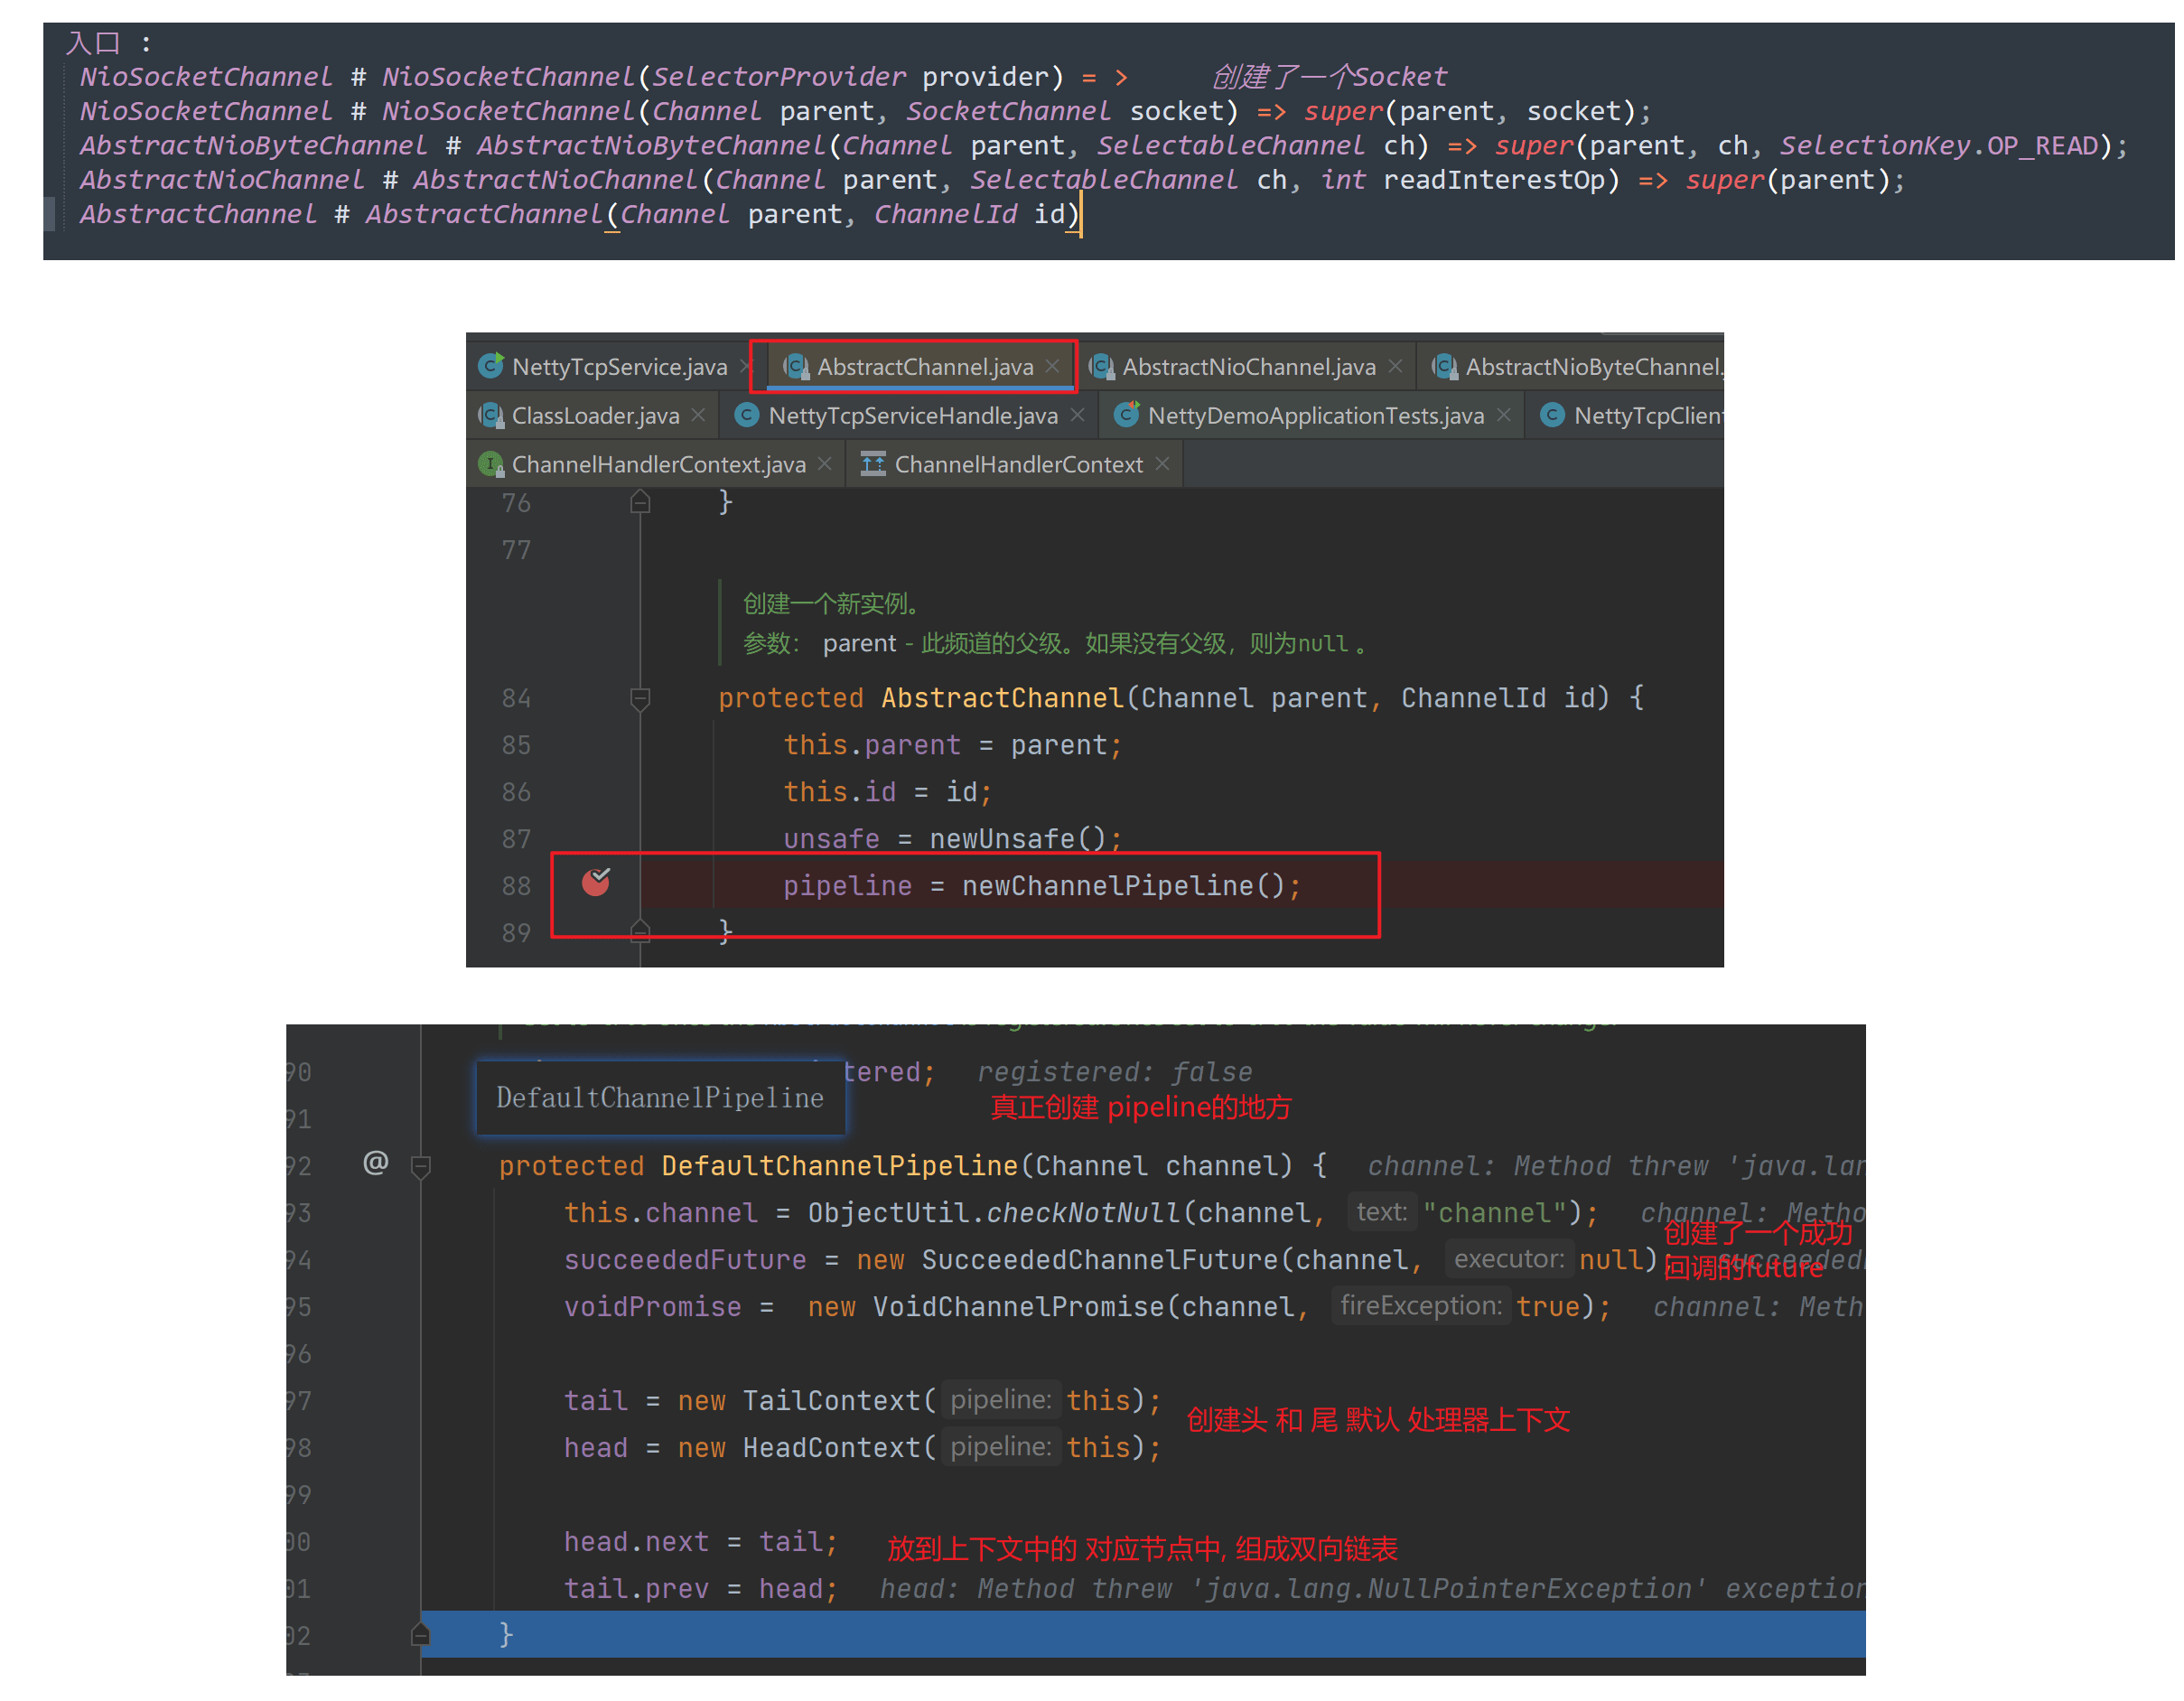
Task: Click the ChannelHandlerContext.java interface icon
Action: tap(491, 465)
